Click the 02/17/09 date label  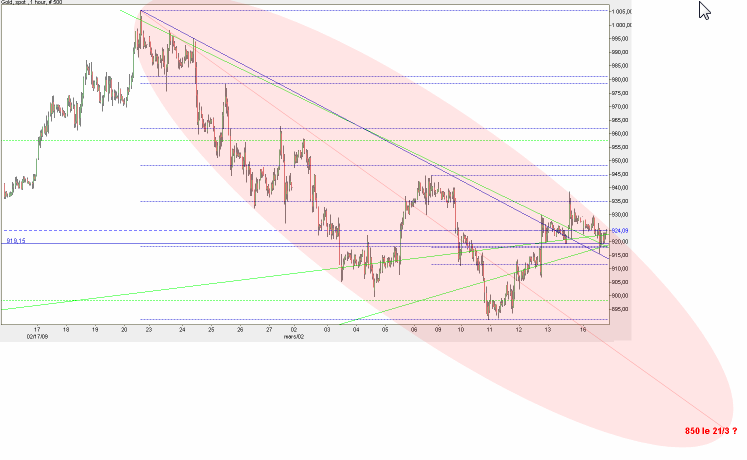coord(38,336)
